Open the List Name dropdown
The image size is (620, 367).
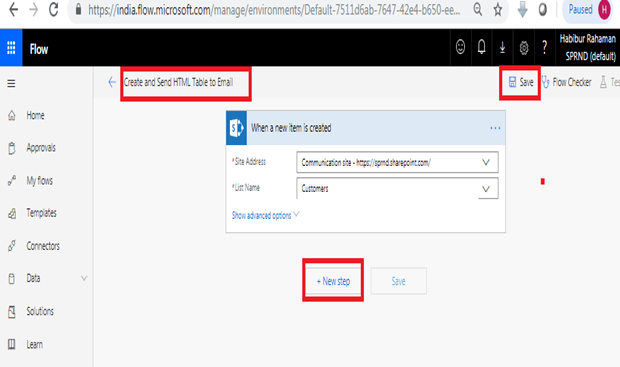[x=397, y=188]
